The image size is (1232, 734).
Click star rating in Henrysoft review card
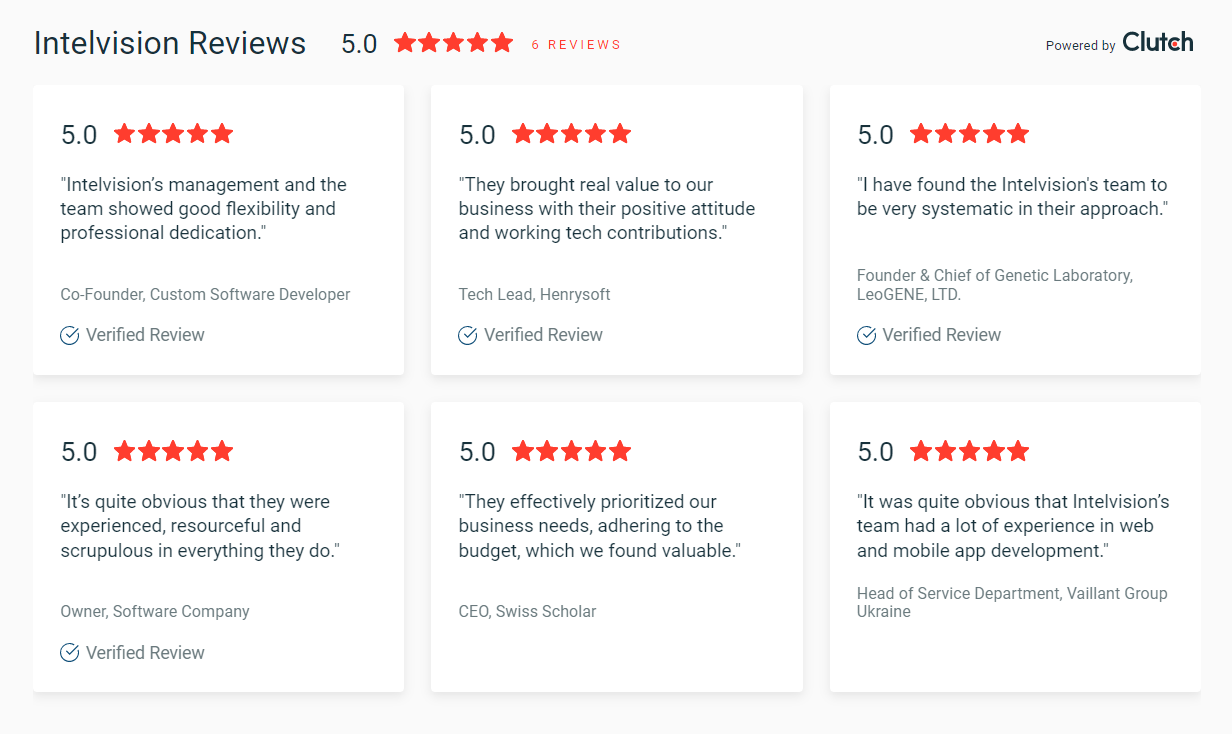tap(572, 134)
